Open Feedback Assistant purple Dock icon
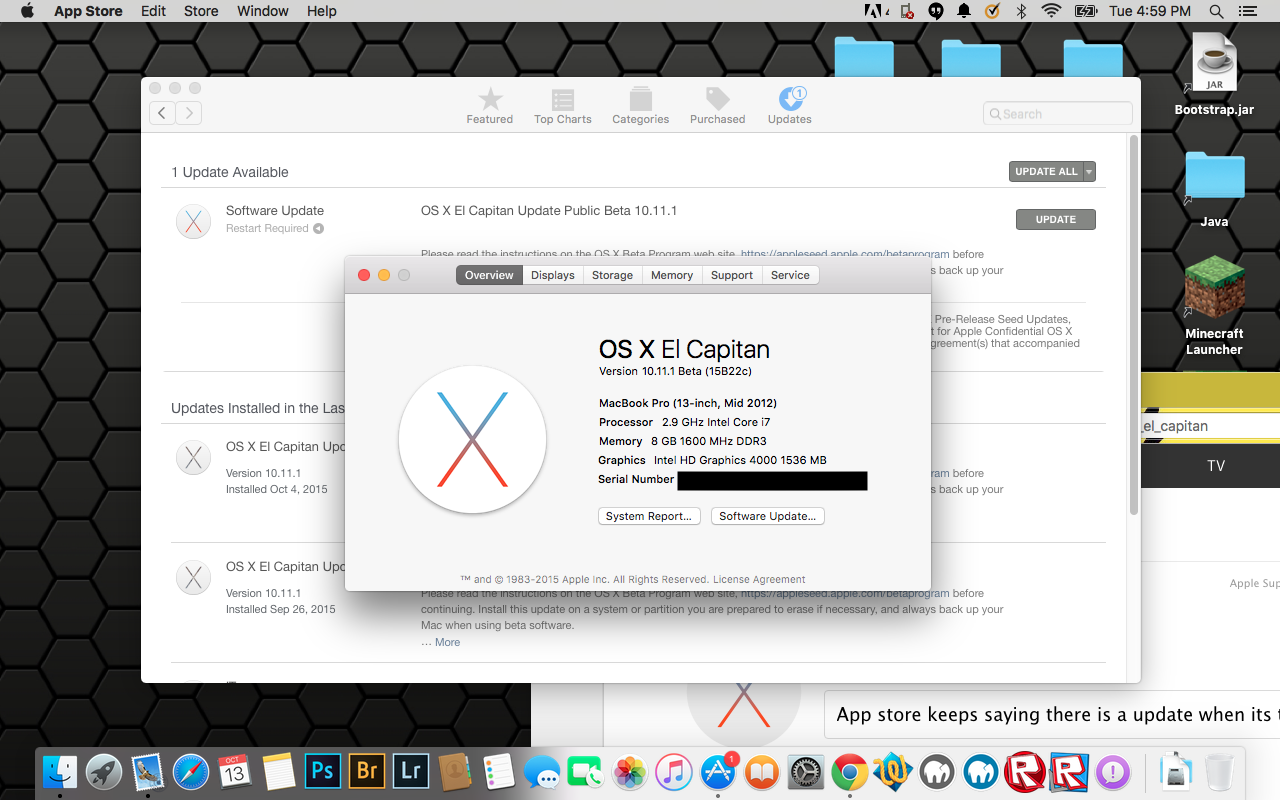Image resolution: width=1280 pixels, height=800 pixels. [x=1113, y=771]
